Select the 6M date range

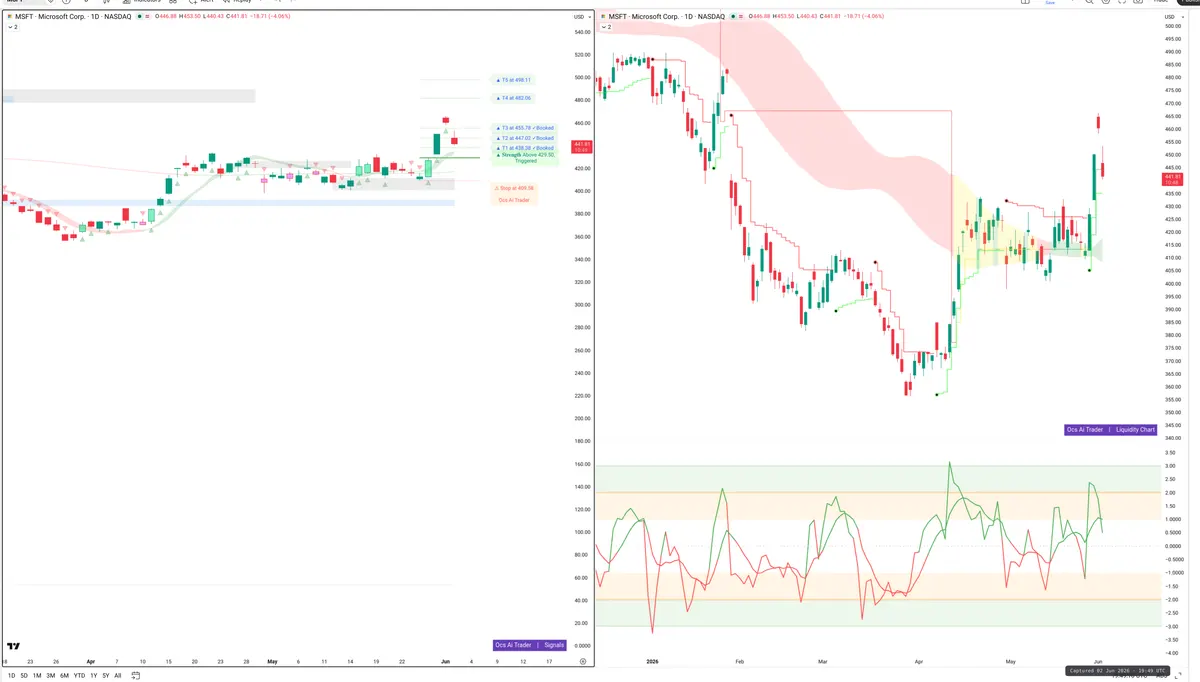click(64, 675)
